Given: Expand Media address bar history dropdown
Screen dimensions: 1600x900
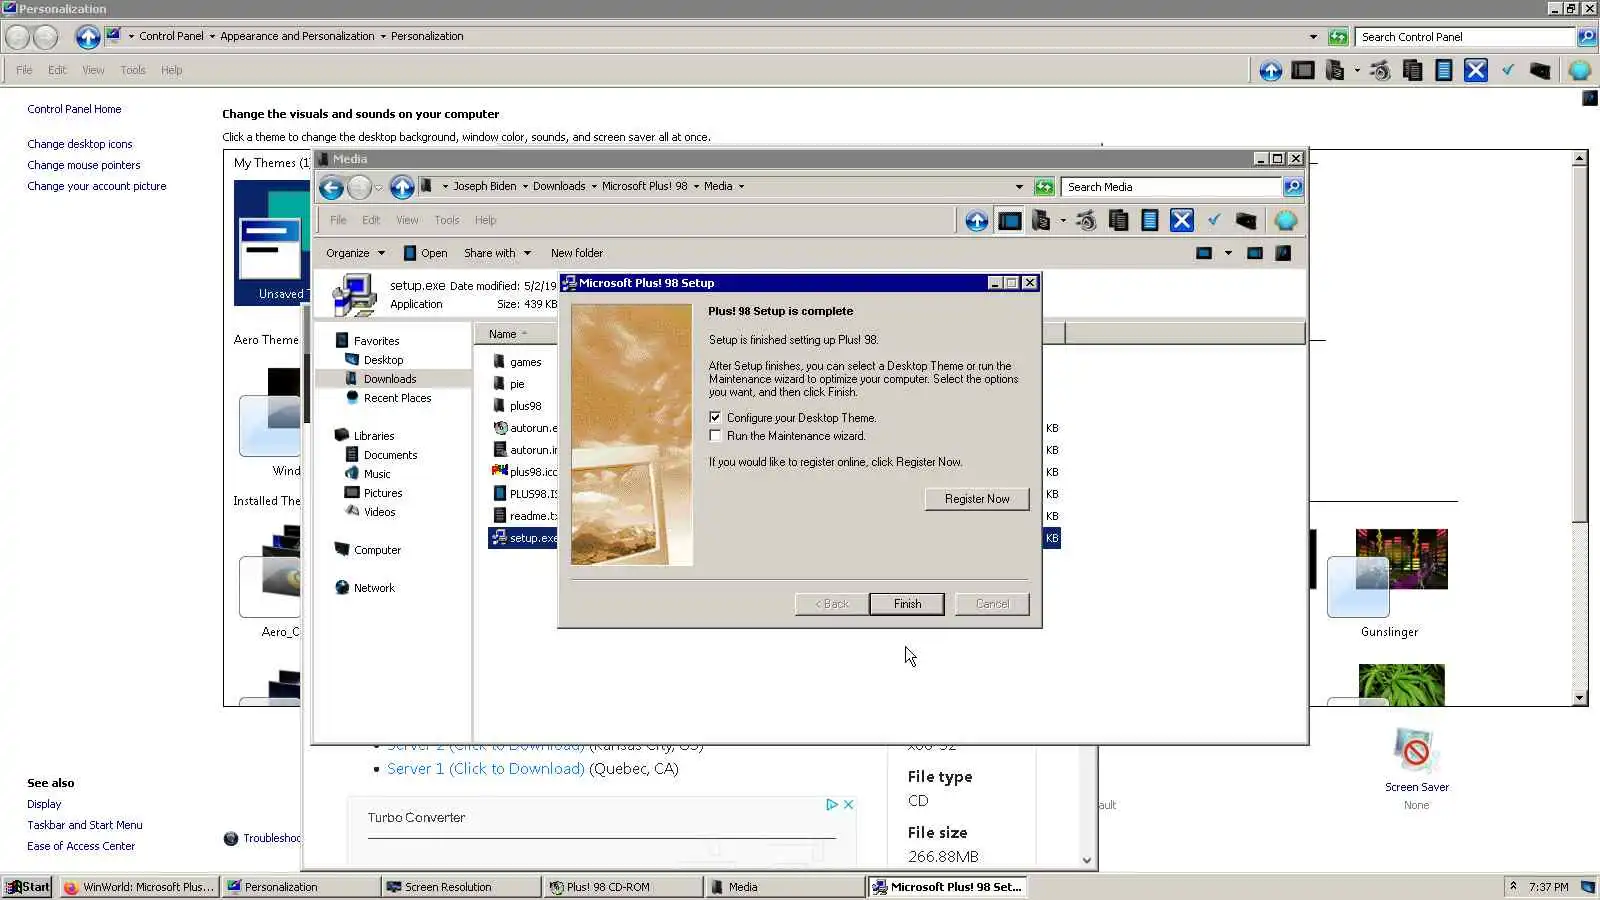Looking at the screenshot, I should tap(1019, 187).
